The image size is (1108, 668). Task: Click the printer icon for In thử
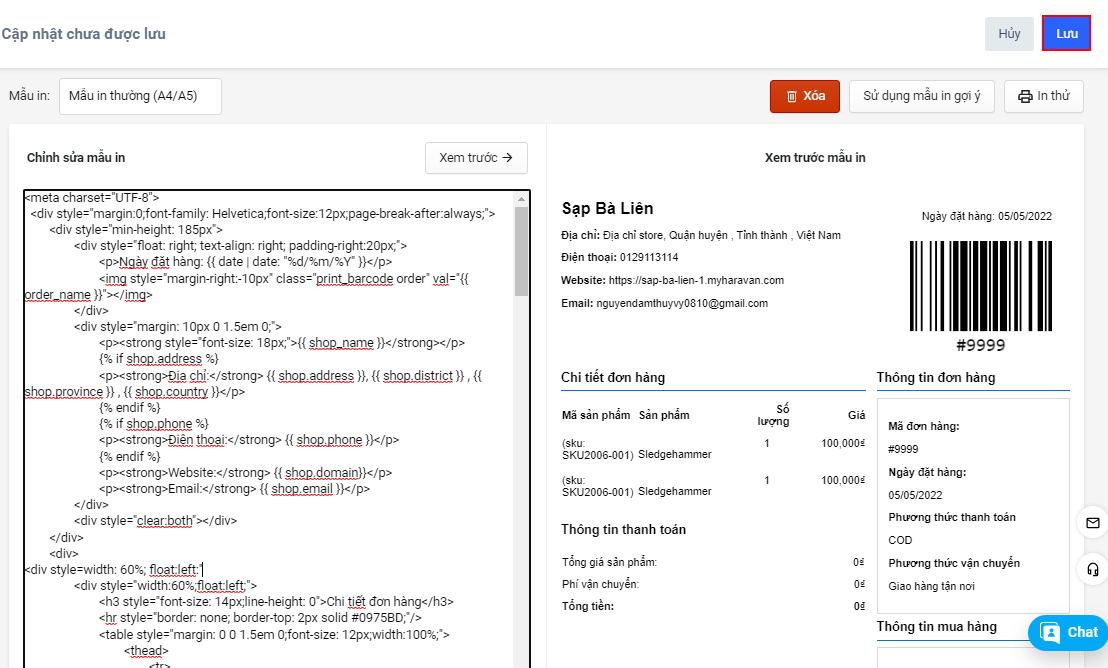(1025, 96)
